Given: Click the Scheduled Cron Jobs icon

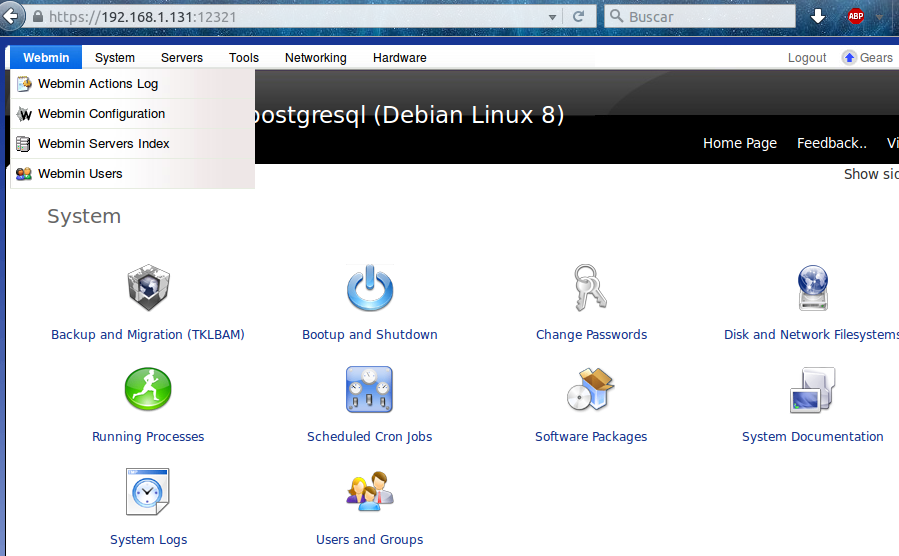Looking at the screenshot, I should [x=370, y=390].
